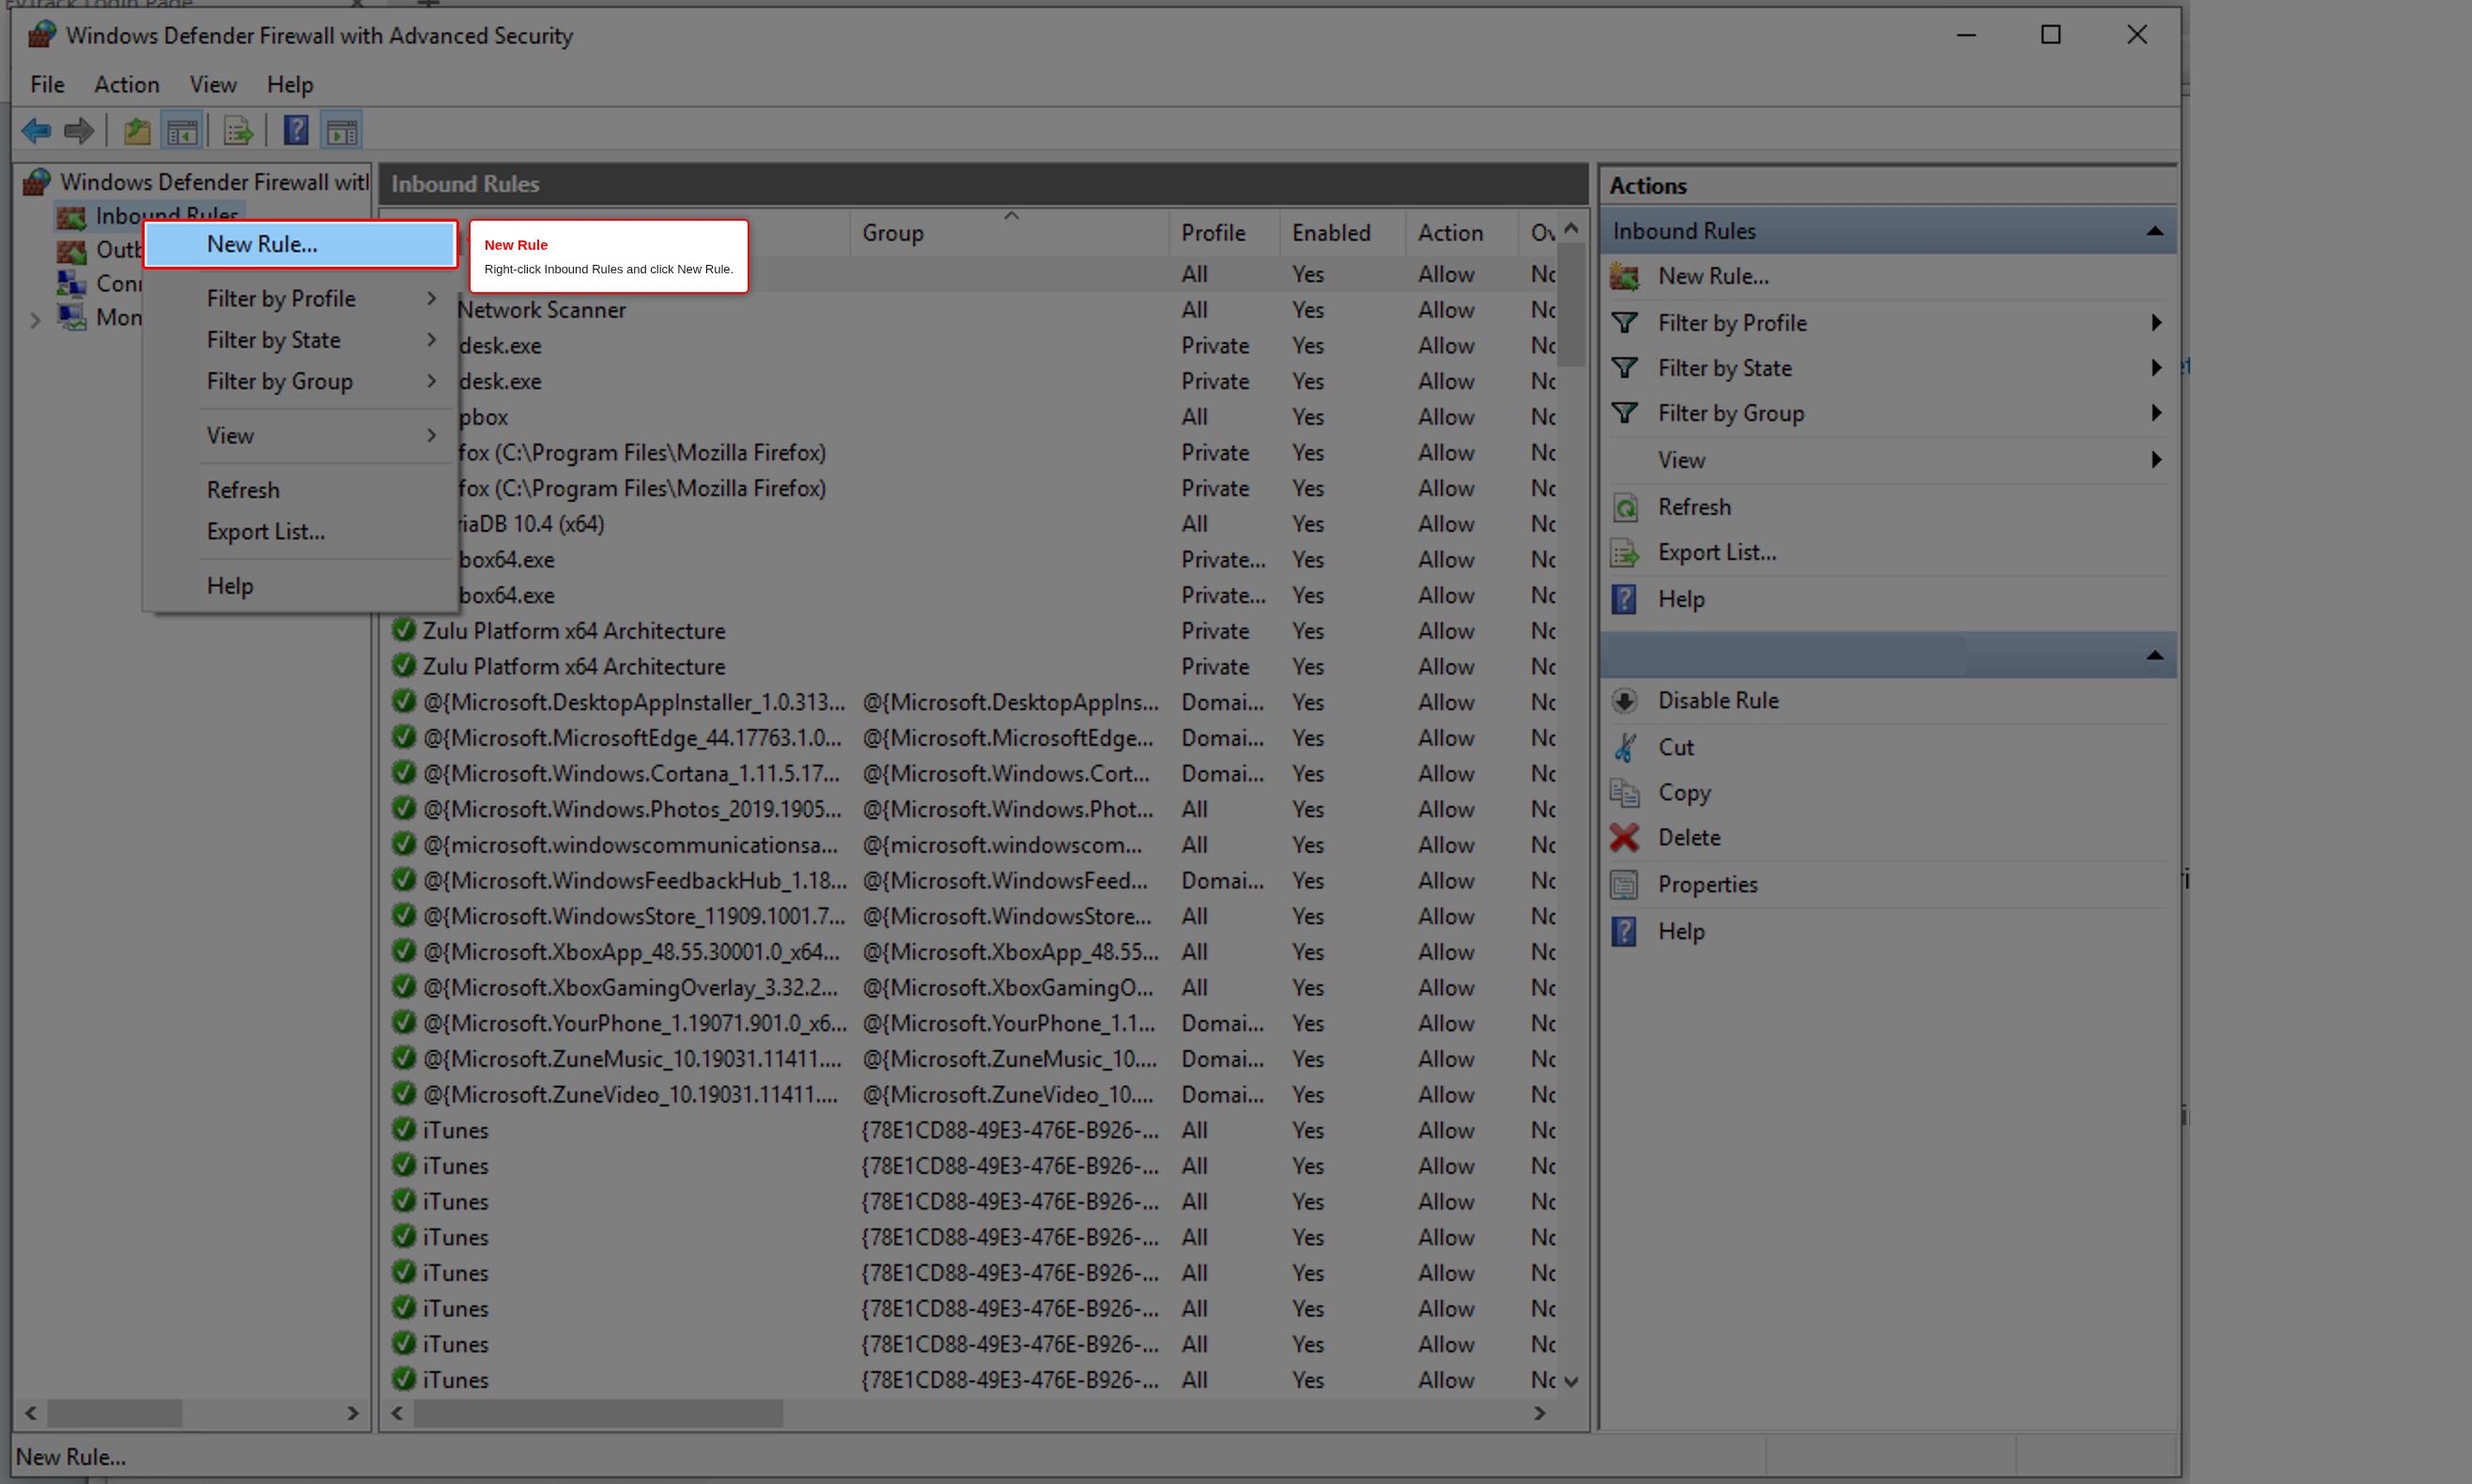This screenshot has width=2472, height=1484.
Task: Sort by the Enabled column header
Action: (1342, 233)
